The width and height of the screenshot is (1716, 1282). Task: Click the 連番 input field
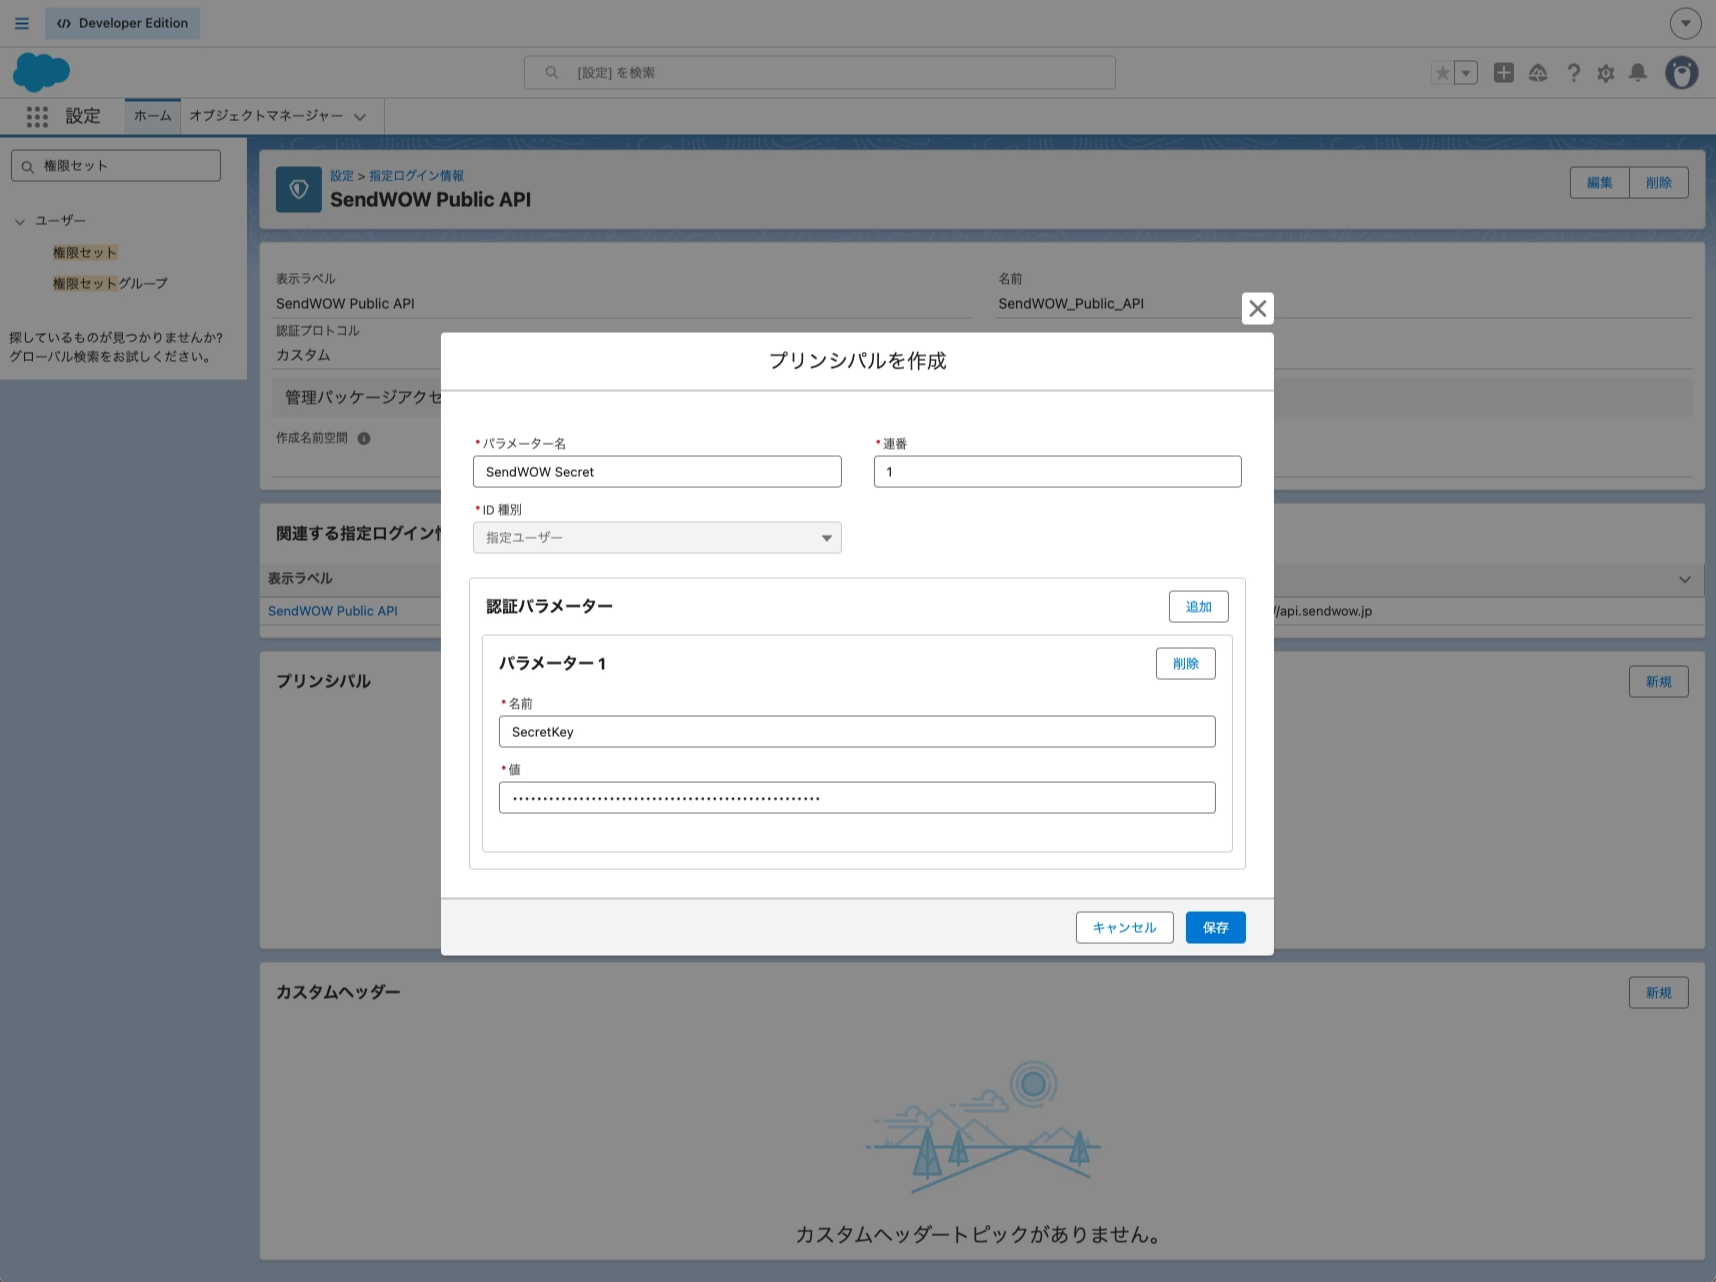tap(1058, 472)
